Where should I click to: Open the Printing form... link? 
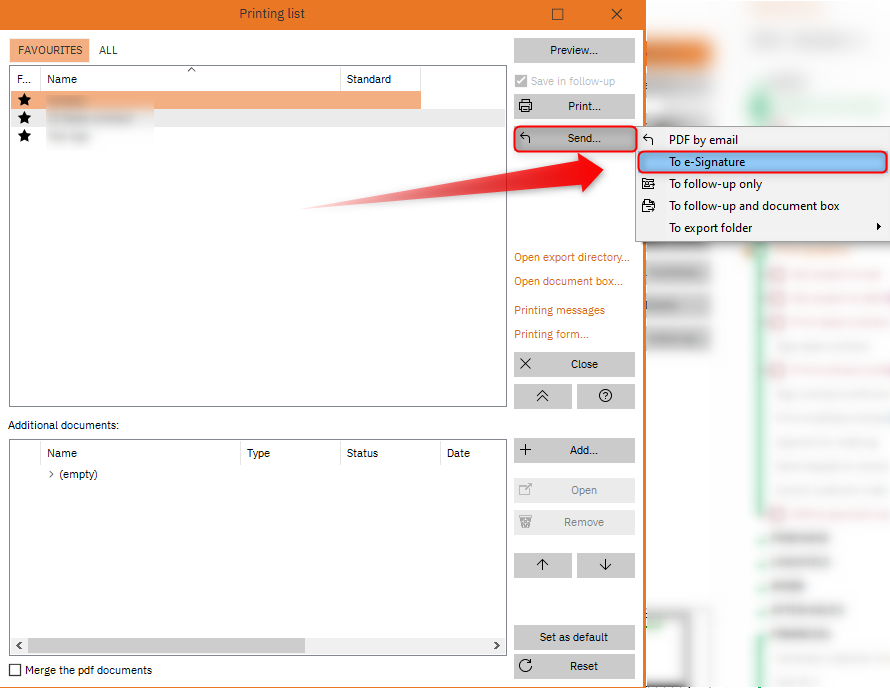551,334
